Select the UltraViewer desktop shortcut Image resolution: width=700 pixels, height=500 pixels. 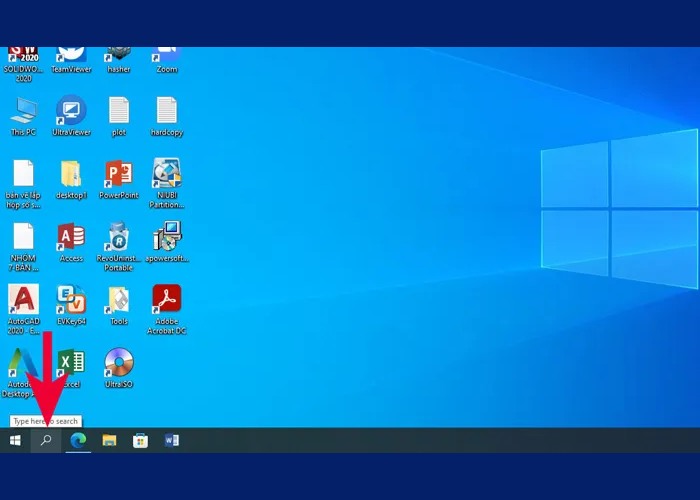coord(71,111)
